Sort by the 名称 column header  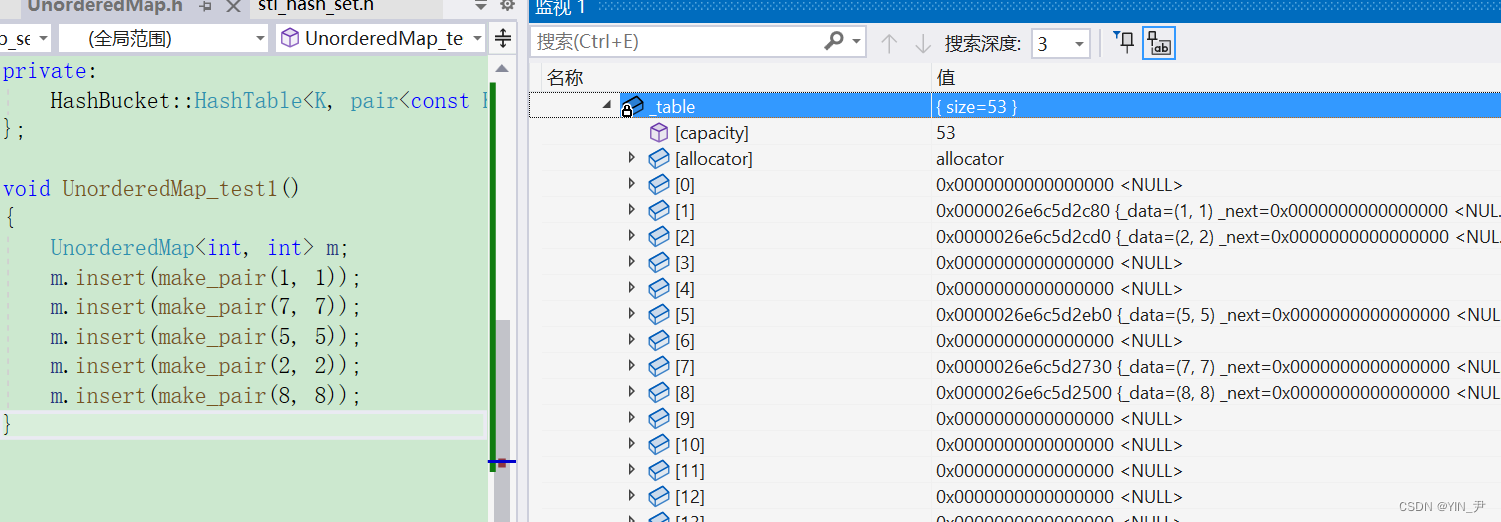point(565,77)
